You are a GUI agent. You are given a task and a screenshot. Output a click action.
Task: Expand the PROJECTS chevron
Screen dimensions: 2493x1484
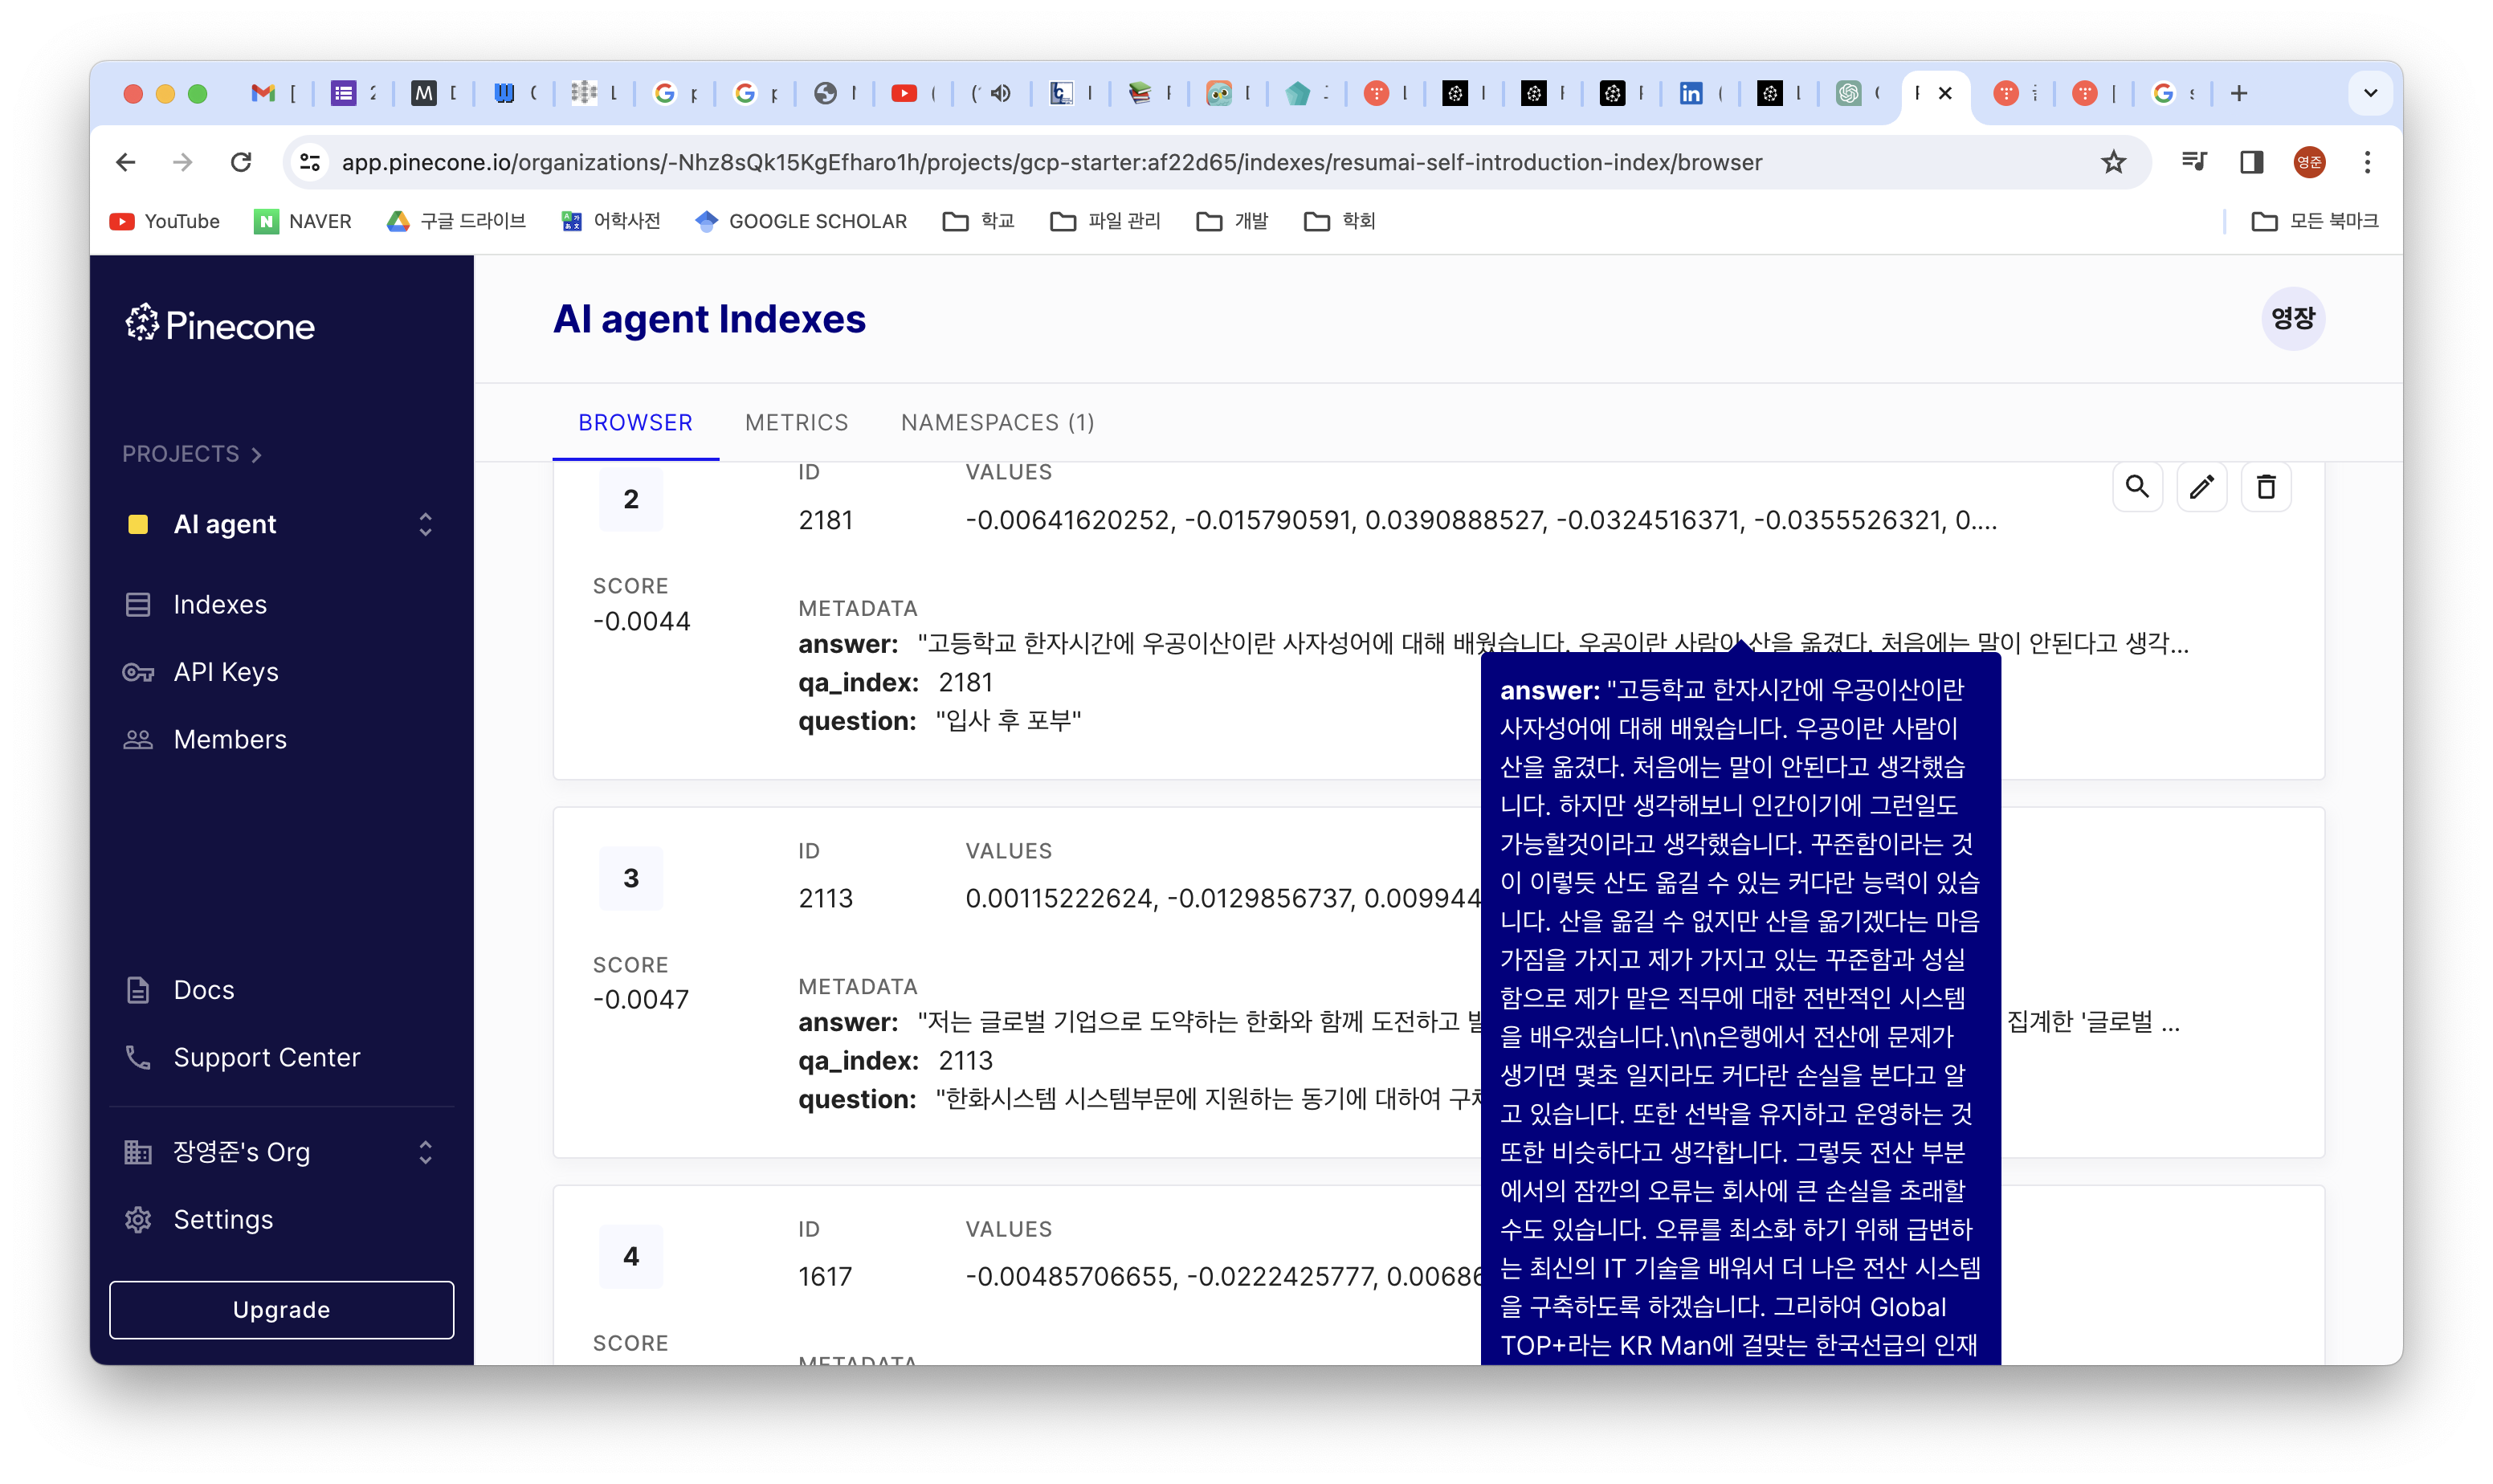coord(257,454)
